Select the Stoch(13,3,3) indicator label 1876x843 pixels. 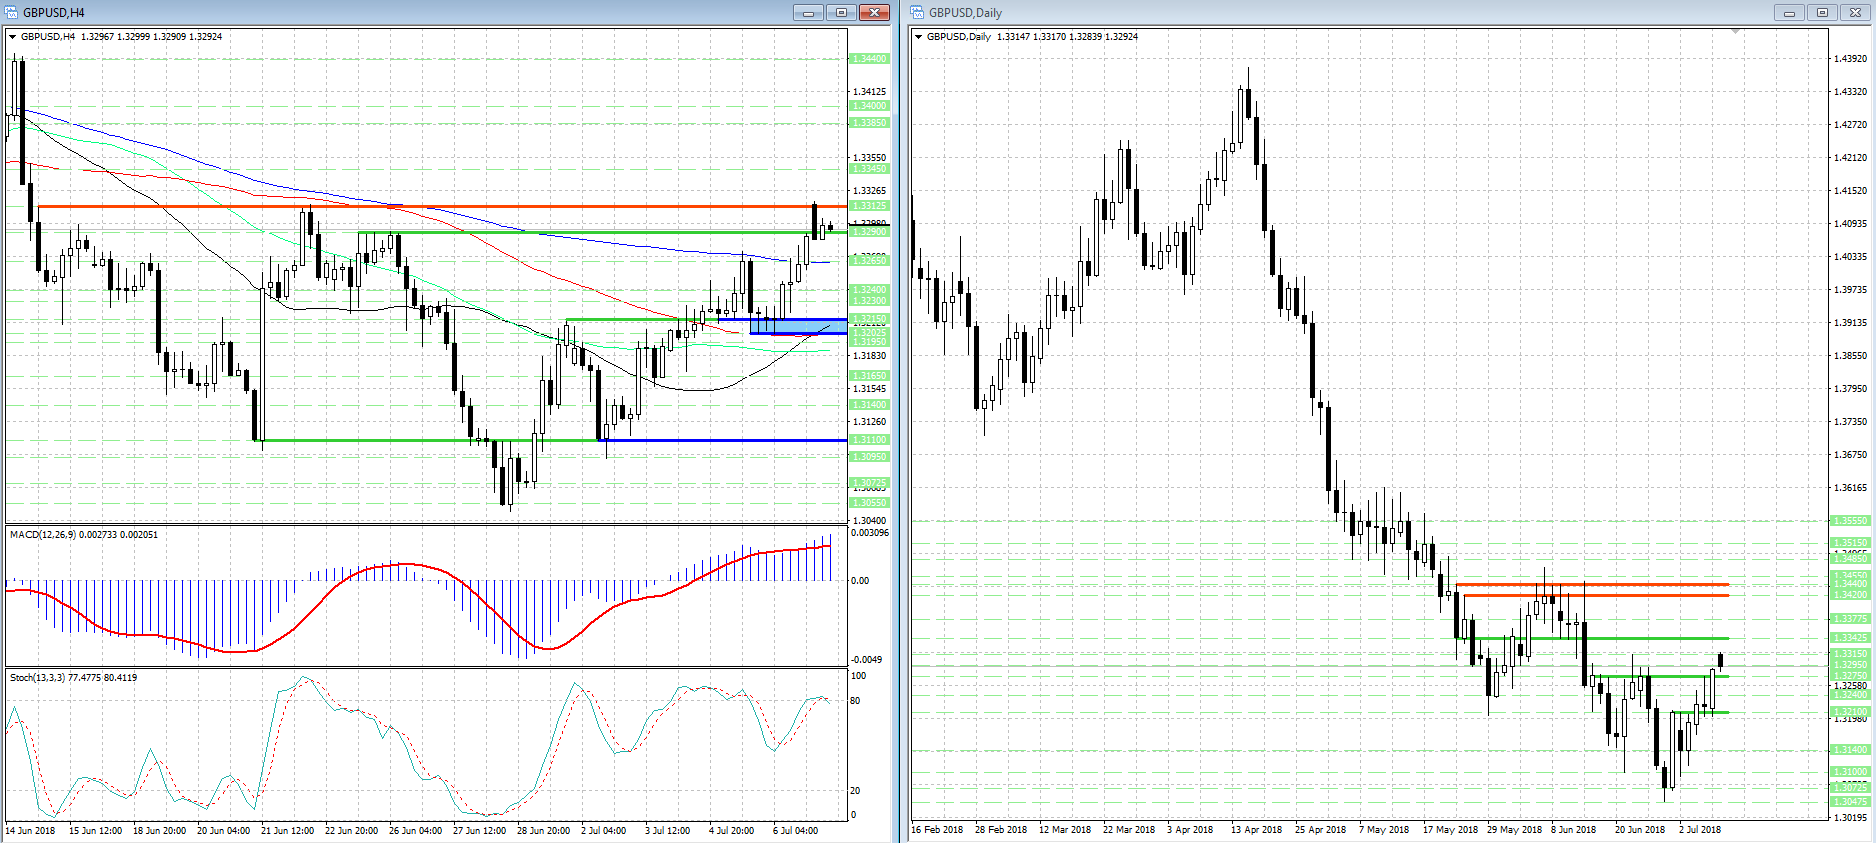73,678
